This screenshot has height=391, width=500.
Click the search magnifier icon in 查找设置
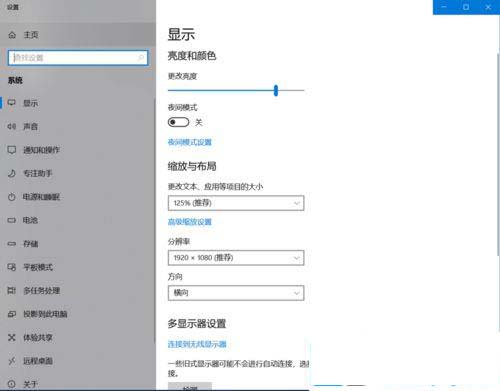click(141, 58)
